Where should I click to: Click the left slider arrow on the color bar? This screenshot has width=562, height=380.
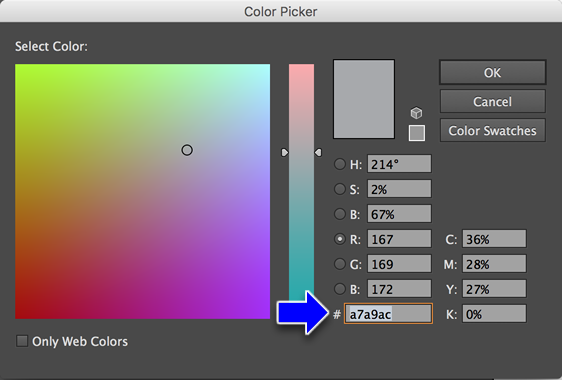[x=285, y=153]
